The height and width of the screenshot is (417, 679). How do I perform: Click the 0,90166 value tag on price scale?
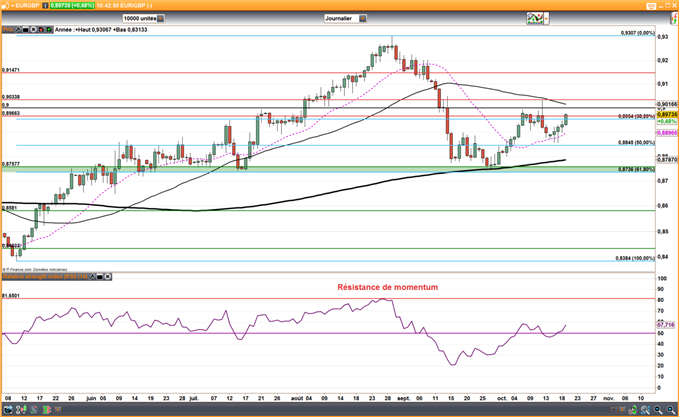point(667,104)
